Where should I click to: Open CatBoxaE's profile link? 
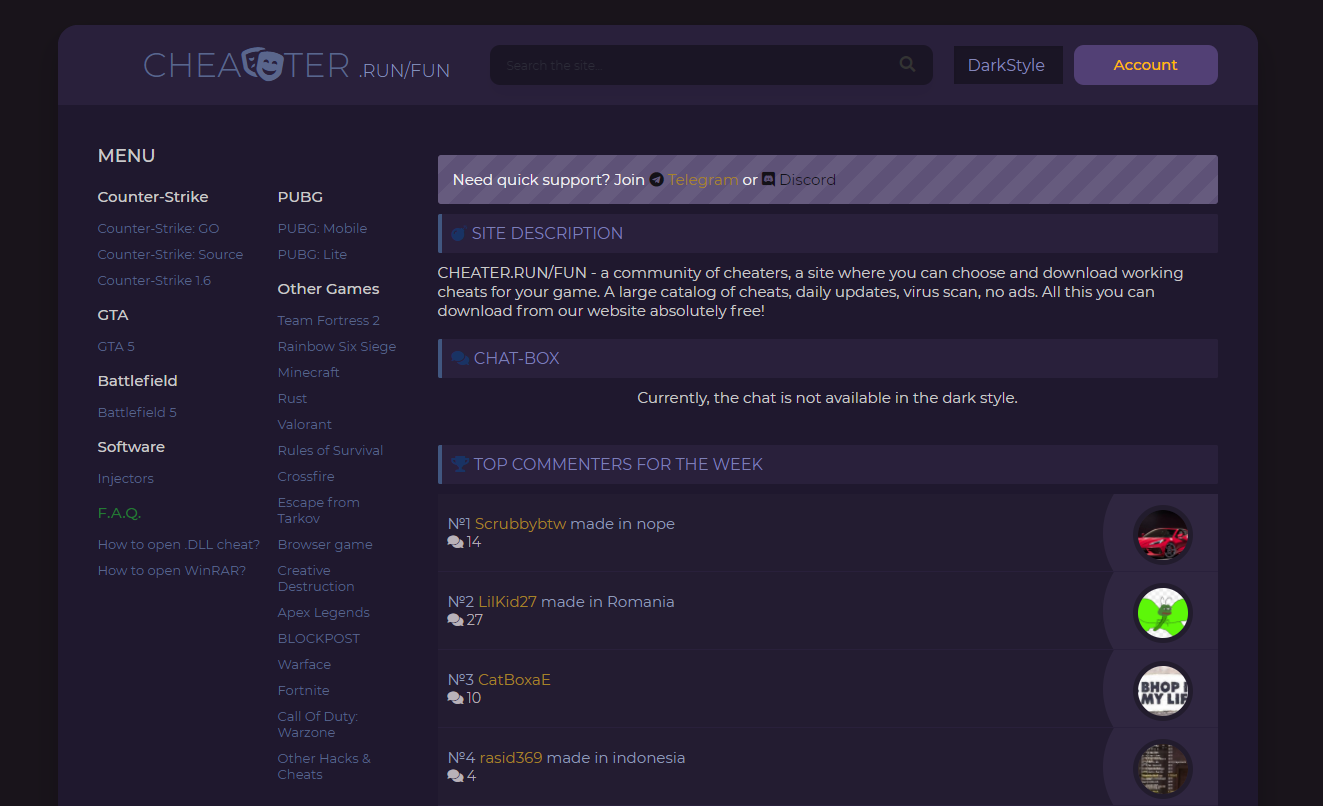[x=514, y=680]
